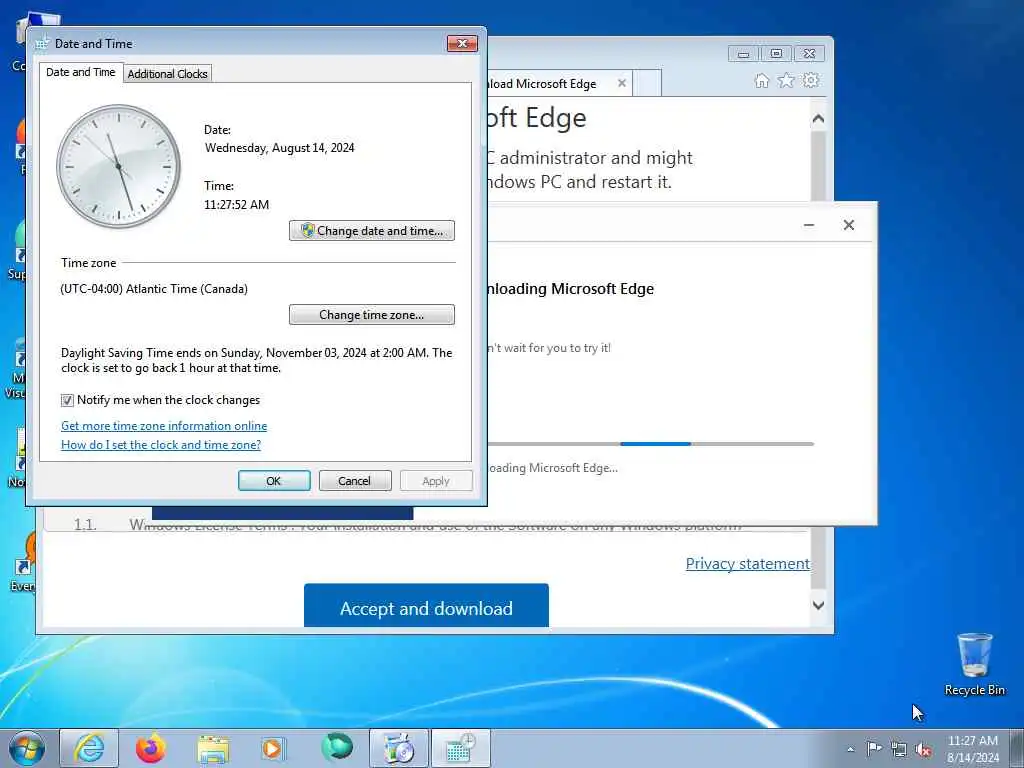The height and width of the screenshot is (768, 1024).
Task: Toggle Notify me when the clock changes
Action: [x=67, y=400]
